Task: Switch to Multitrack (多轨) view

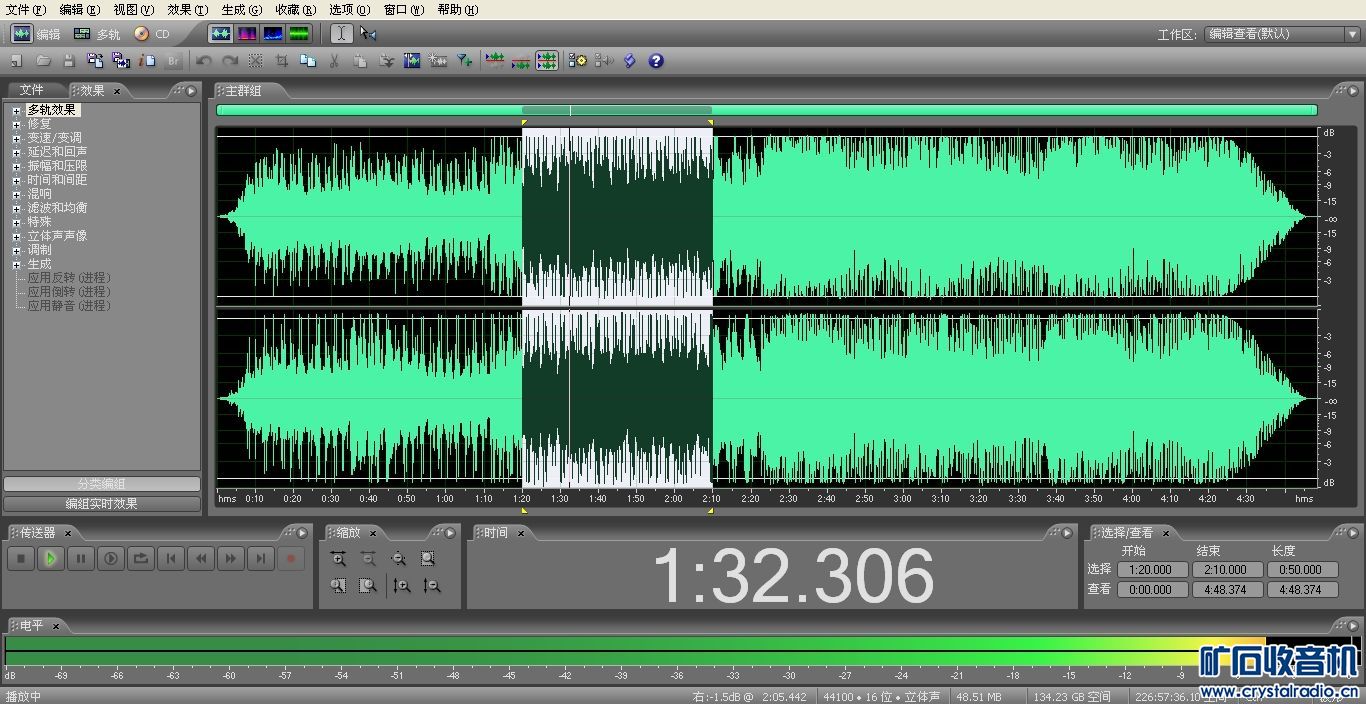Action: point(97,34)
